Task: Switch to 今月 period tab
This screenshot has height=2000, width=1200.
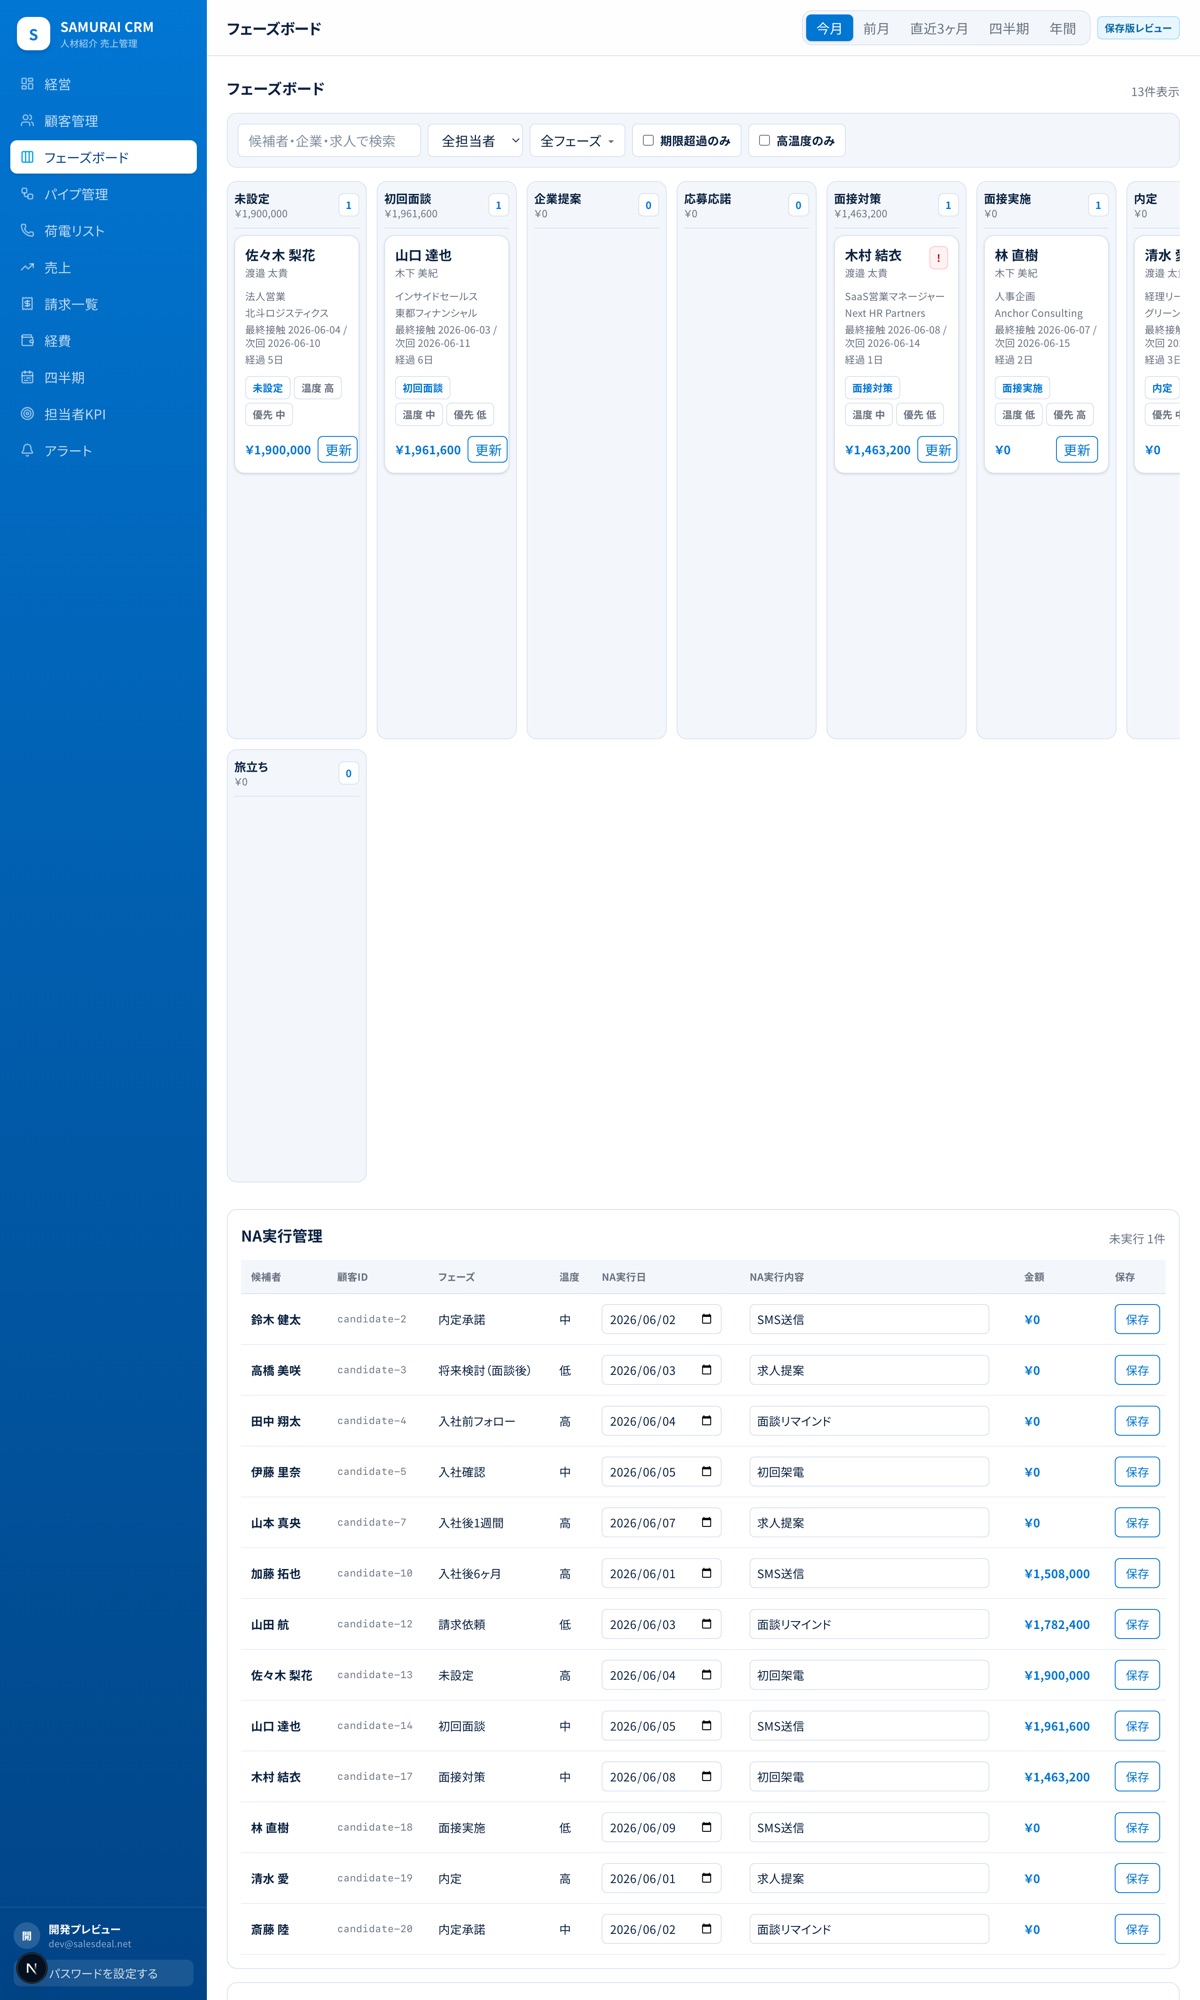Action: click(x=829, y=28)
